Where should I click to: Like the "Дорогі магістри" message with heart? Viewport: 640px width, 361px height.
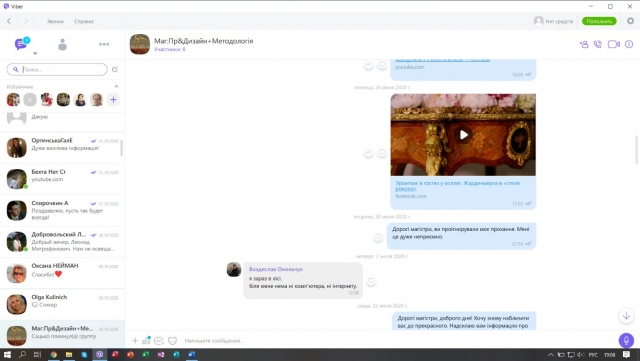click(x=378, y=236)
